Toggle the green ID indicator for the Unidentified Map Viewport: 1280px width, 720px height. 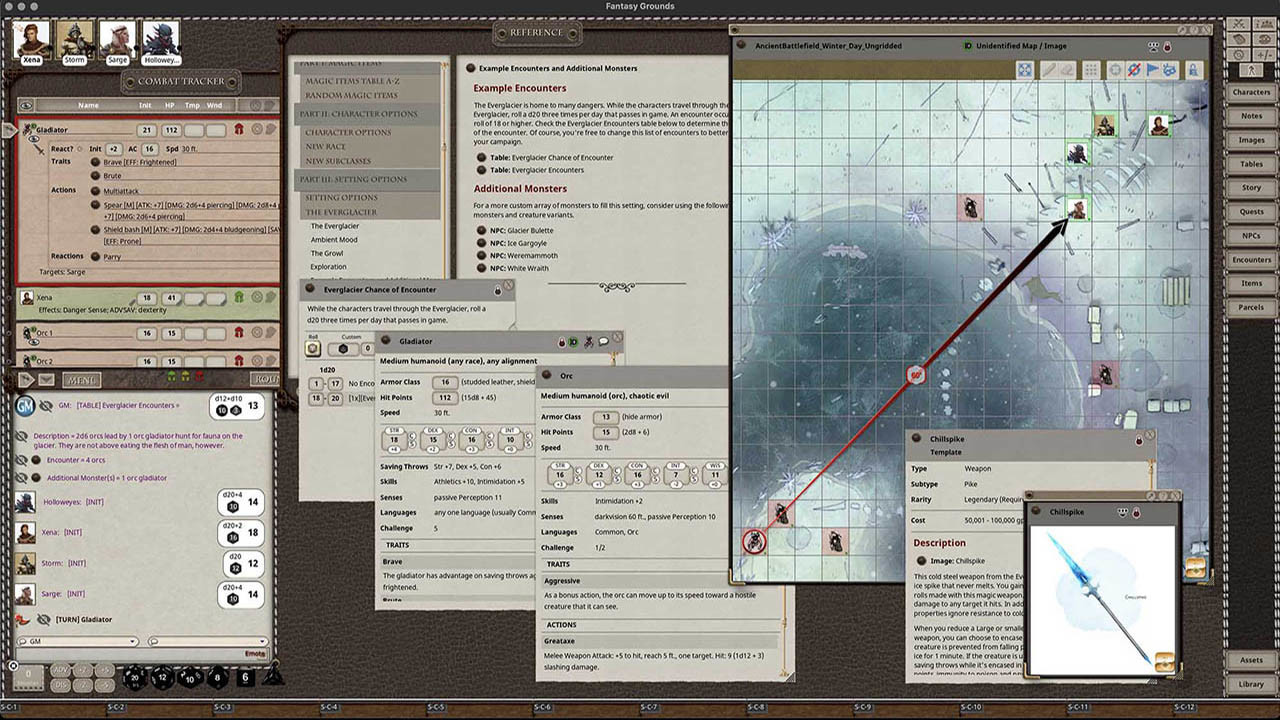(x=968, y=45)
